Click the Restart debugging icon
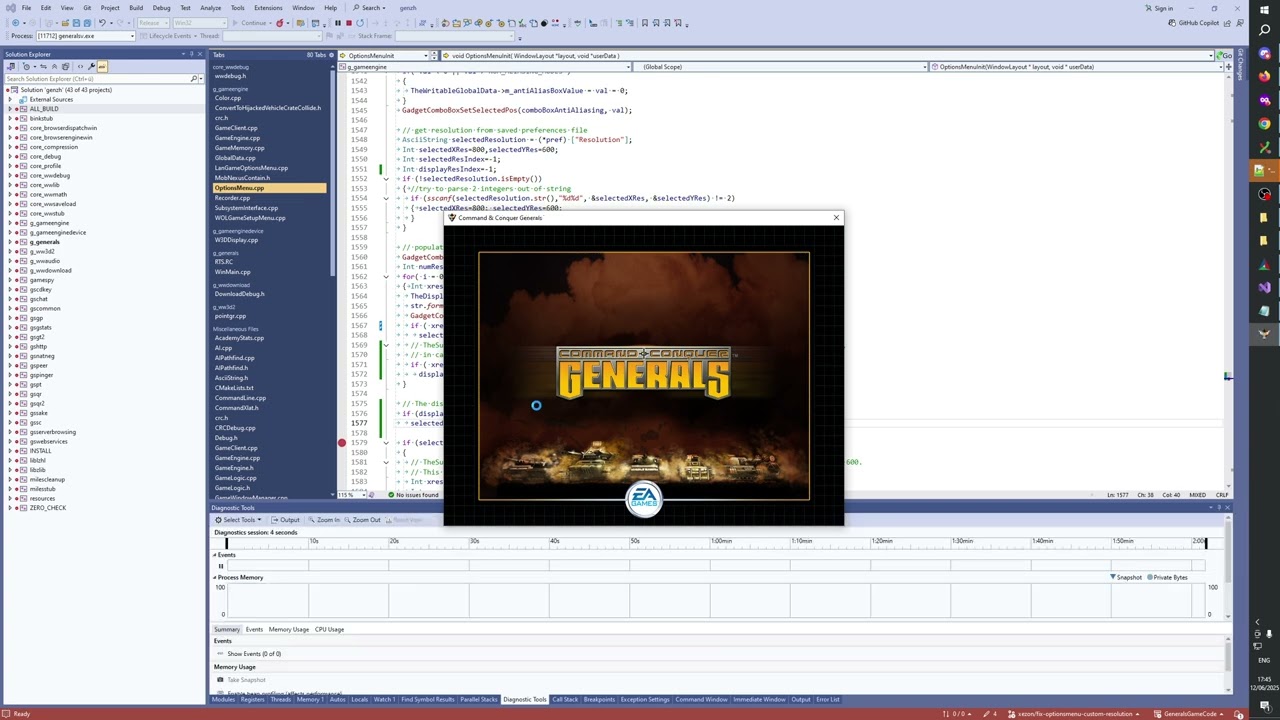 tap(360, 23)
